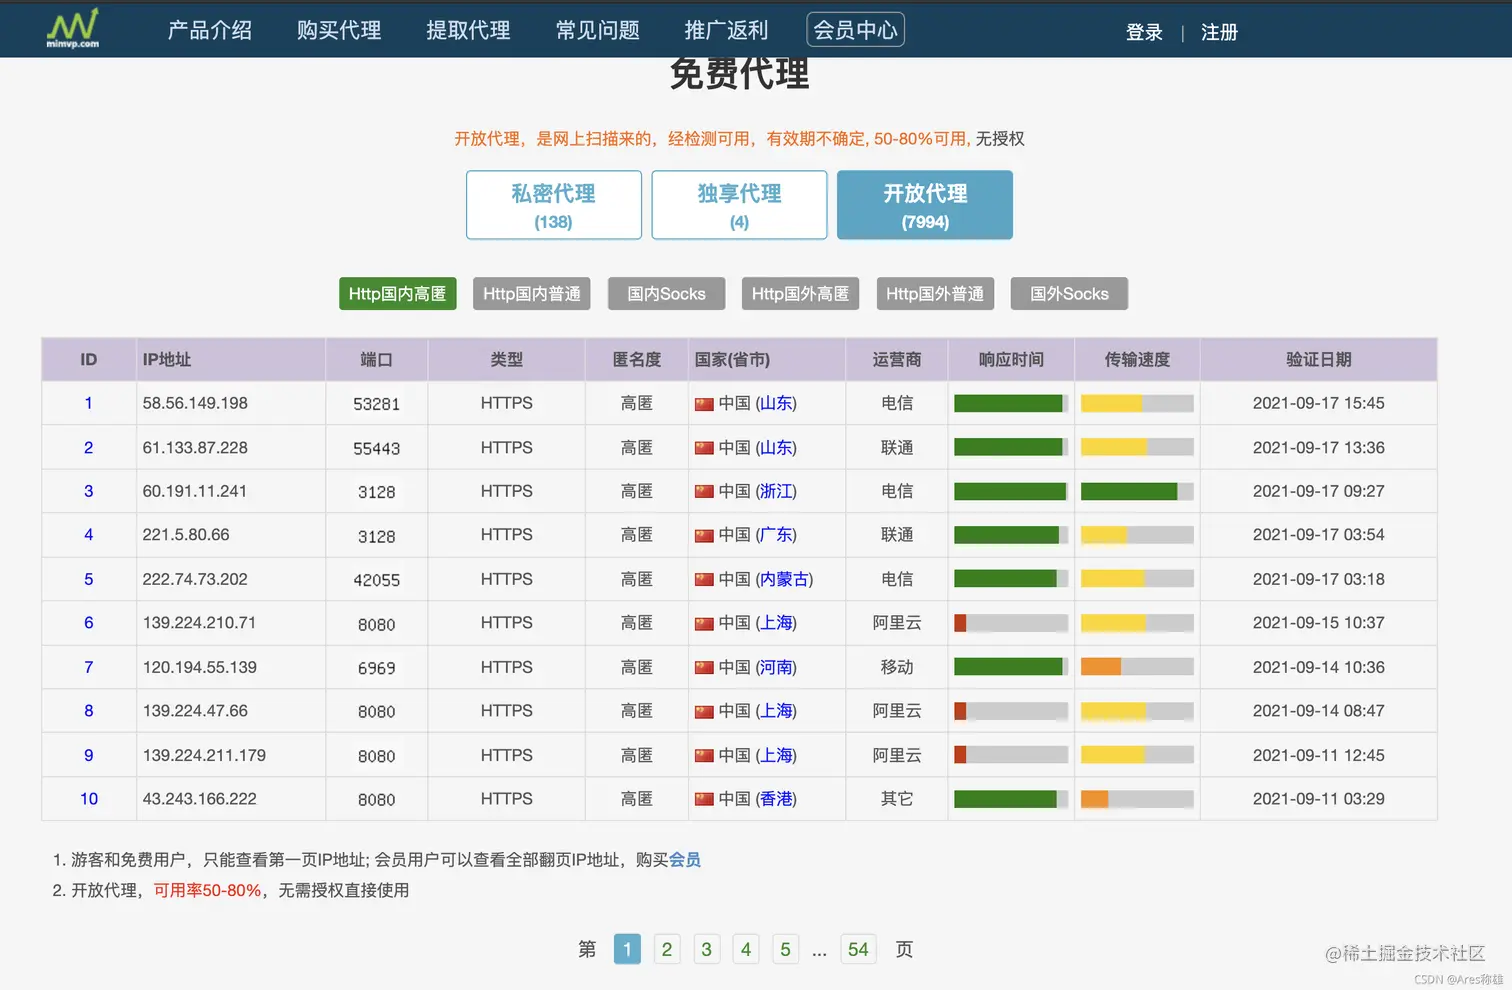This screenshot has width=1512, height=990.
Task: Open the 常见问题 menu item
Action: click(597, 30)
